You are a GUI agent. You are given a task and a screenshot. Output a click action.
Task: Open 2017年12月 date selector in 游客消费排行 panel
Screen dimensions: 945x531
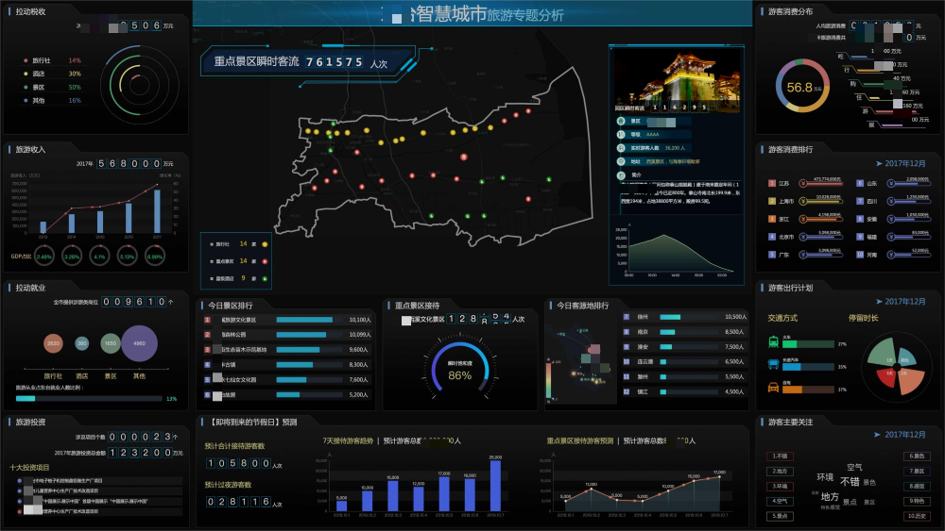(x=900, y=163)
